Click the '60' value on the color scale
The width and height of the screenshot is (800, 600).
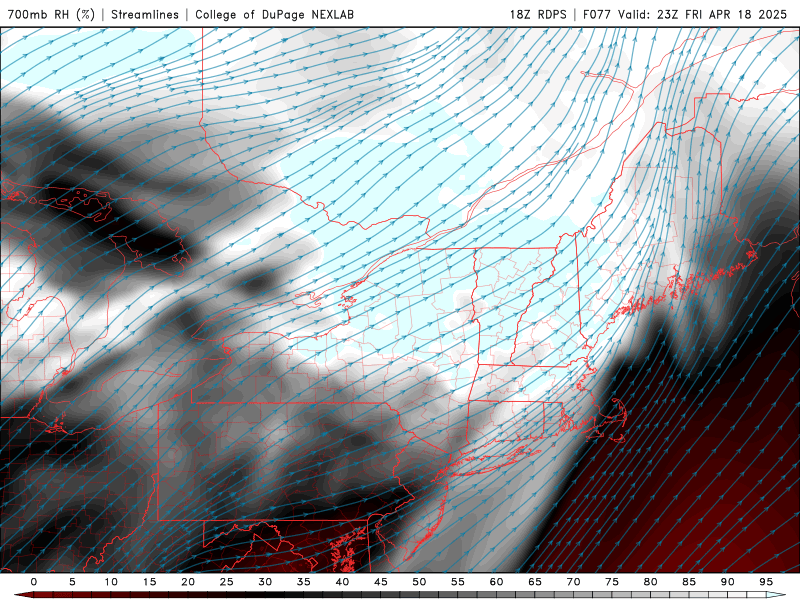[496, 582]
